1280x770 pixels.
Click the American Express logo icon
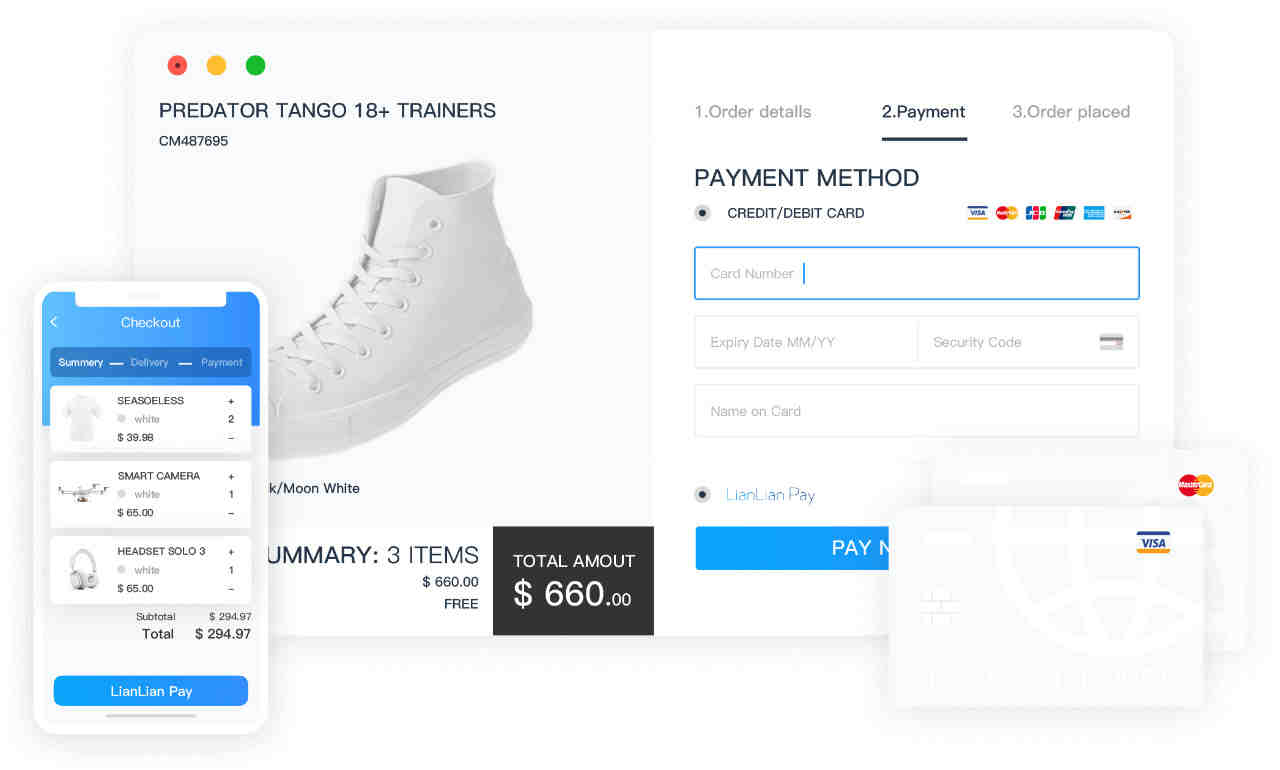[1093, 213]
